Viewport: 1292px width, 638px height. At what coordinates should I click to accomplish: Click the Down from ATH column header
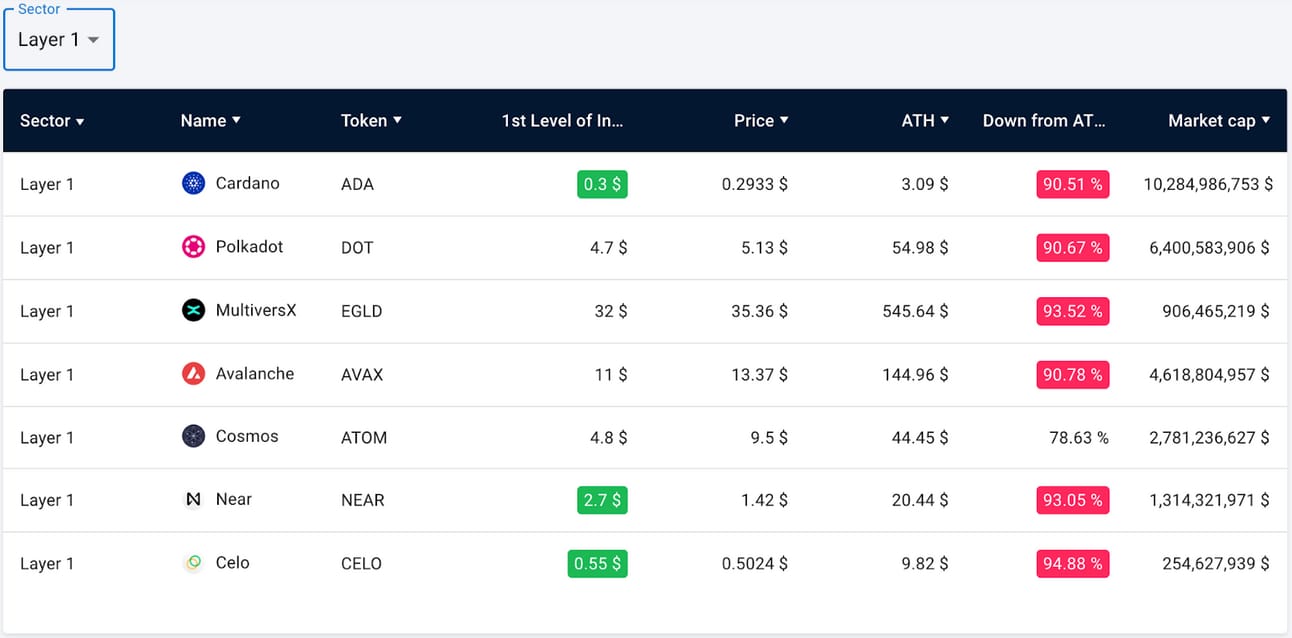[1044, 120]
